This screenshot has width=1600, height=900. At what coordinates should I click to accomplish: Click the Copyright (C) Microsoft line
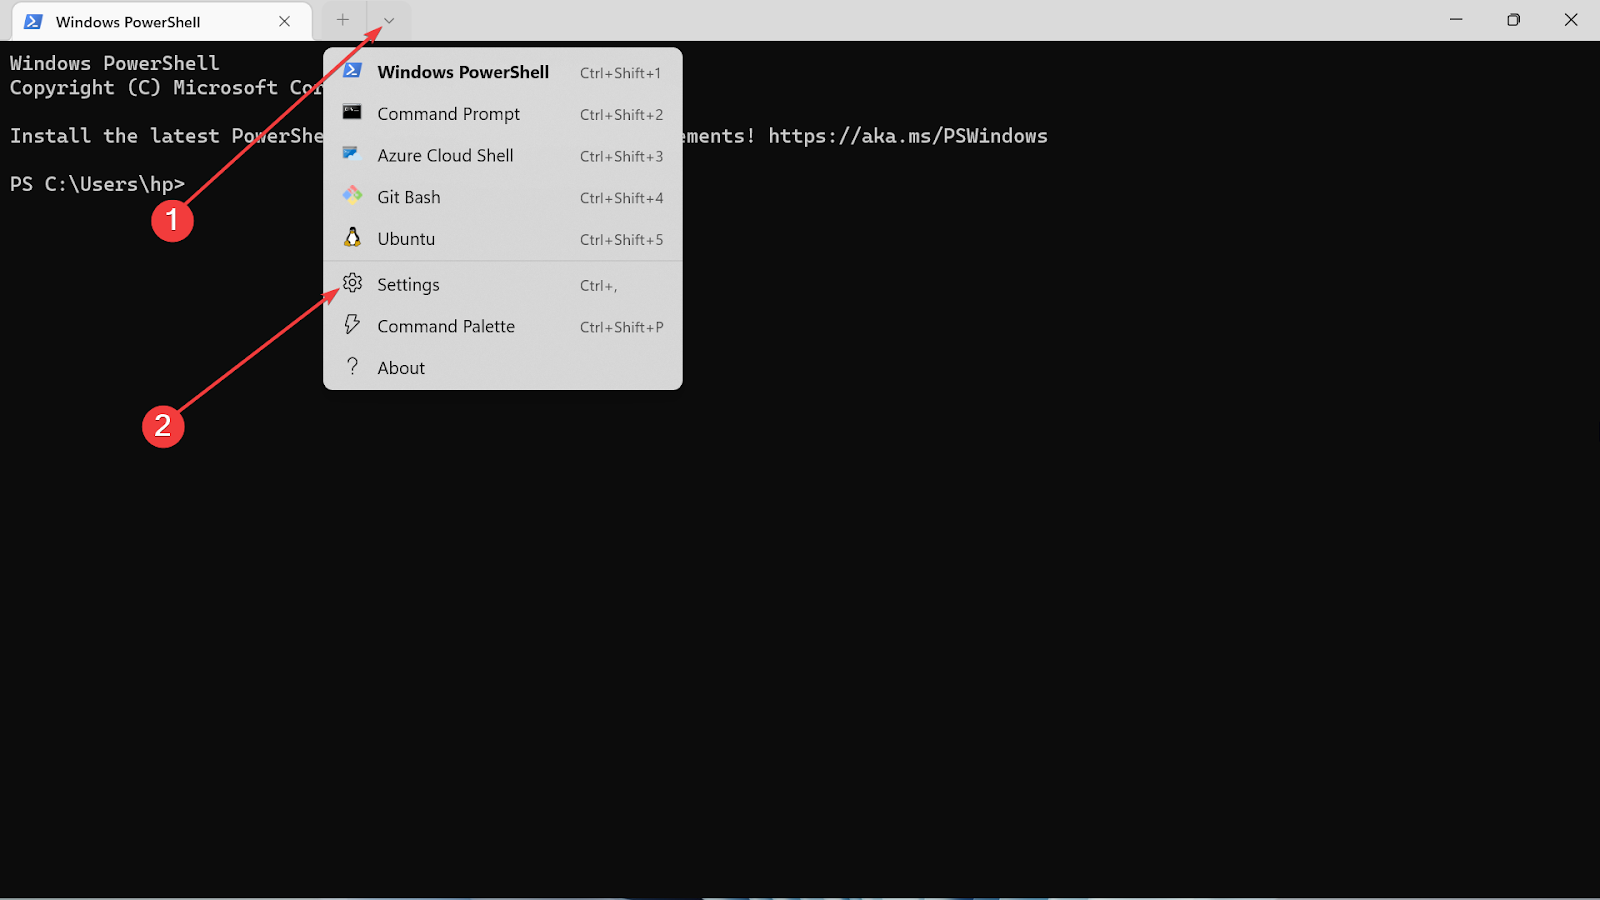(x=166, y=88)
